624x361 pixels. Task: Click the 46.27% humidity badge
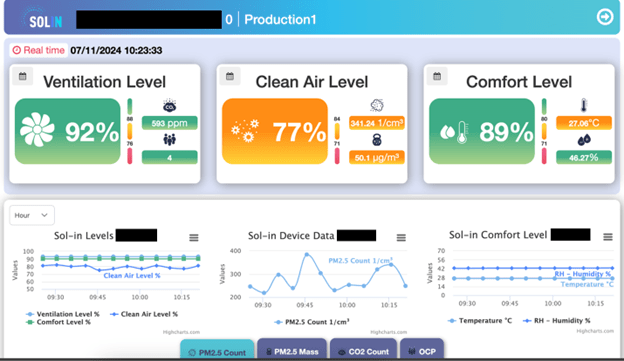pos(584,157)
